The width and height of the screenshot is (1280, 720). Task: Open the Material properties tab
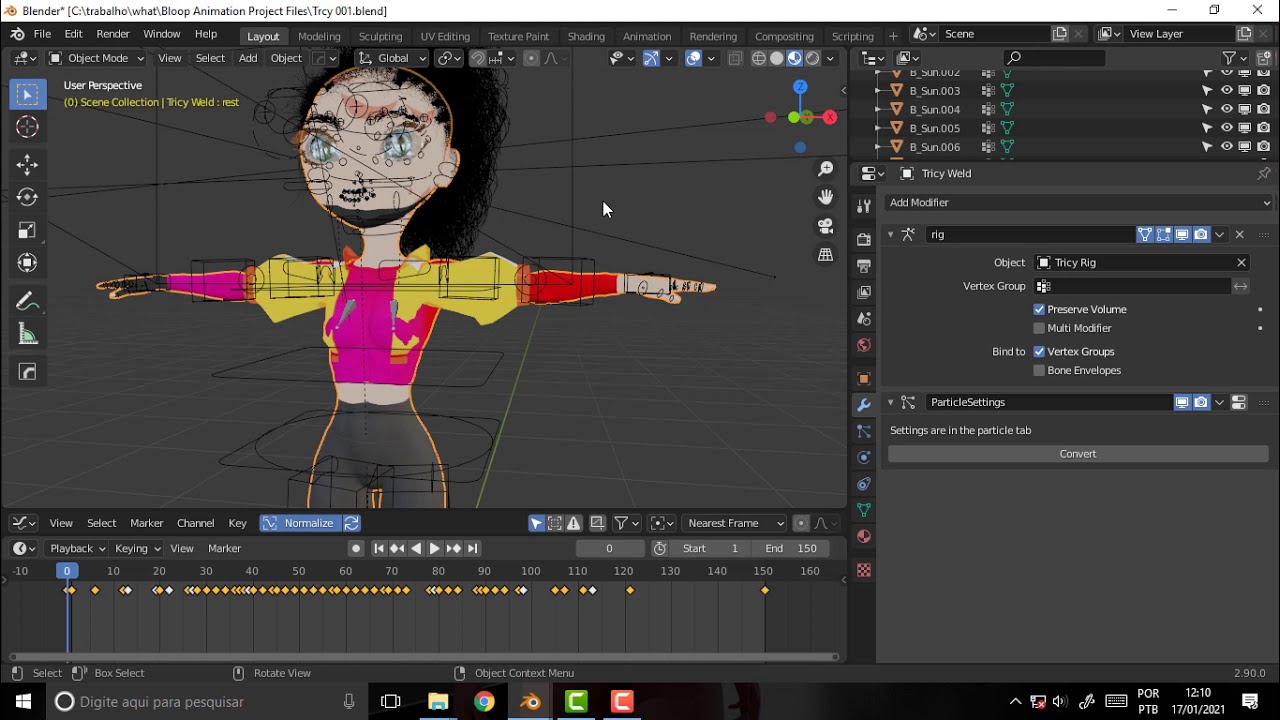(864, 537)
